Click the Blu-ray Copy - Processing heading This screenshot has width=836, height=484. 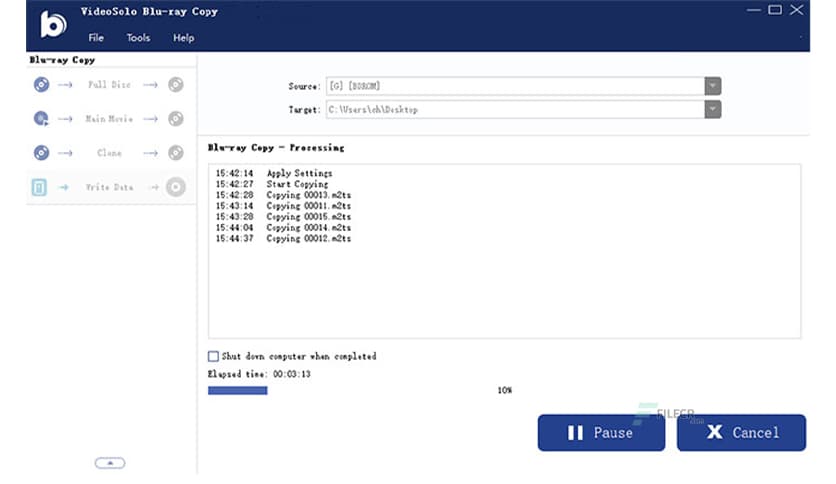[x=276, y=148]
